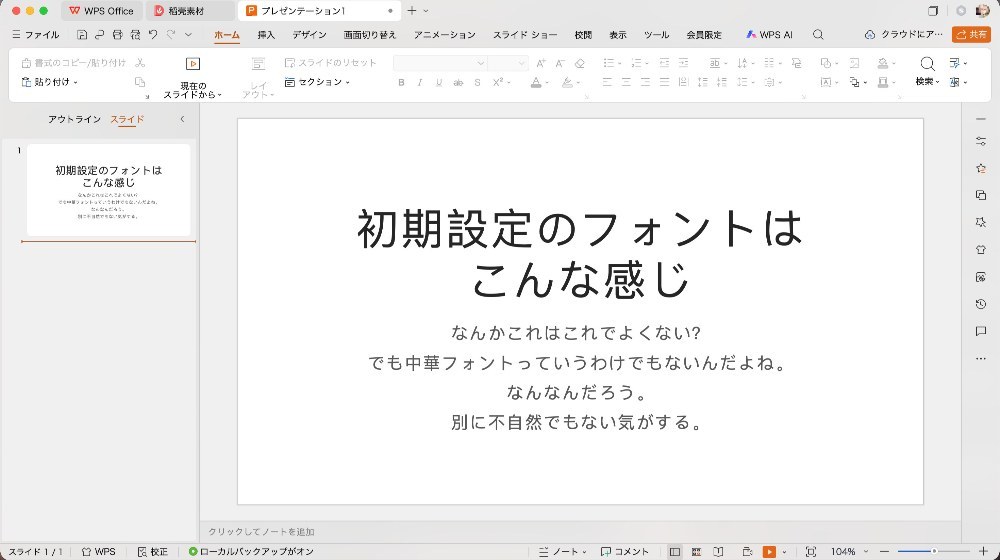Open the font size combo box
The height and width of the screenshot is (560, 1000).
pos(508,63)
